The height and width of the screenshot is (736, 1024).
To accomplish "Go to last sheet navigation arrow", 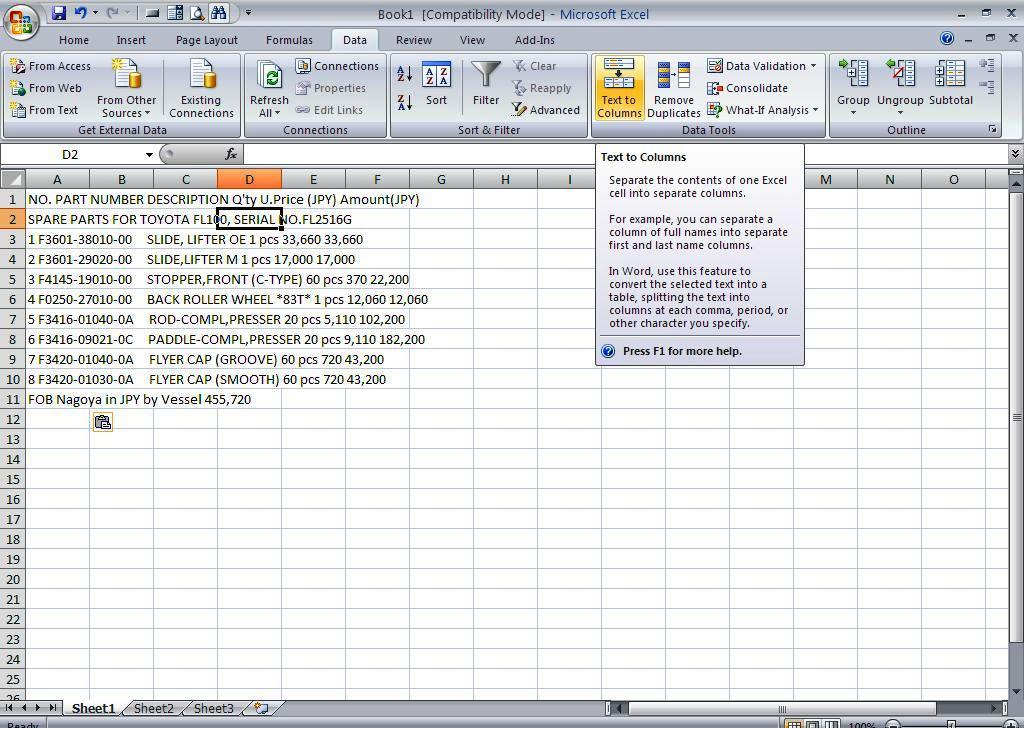I will (52, 708).
